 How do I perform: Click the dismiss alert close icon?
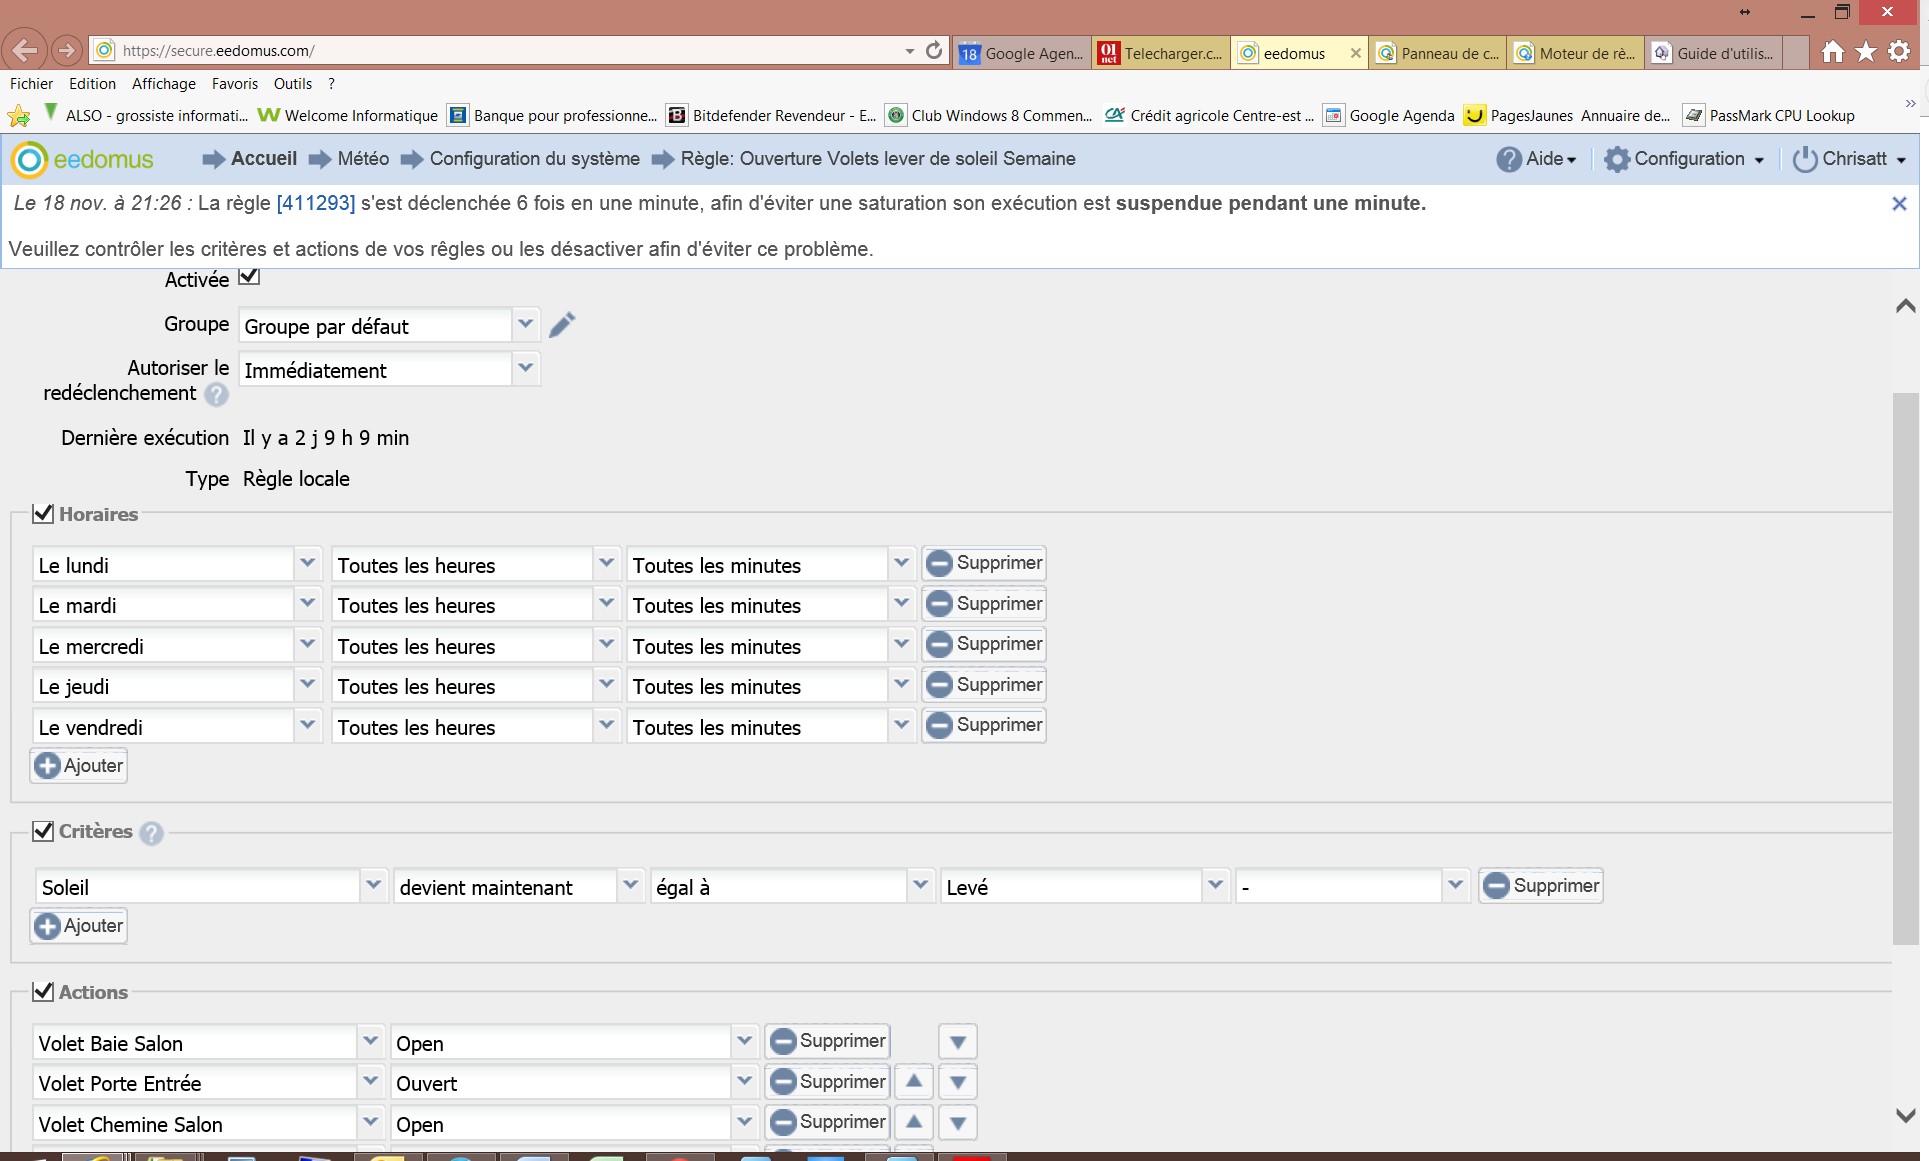pos(1900,204)
